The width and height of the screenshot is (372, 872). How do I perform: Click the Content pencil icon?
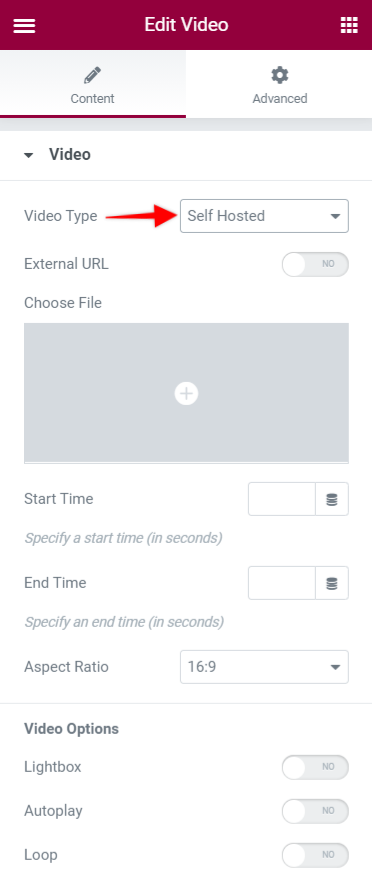point(92,75)
